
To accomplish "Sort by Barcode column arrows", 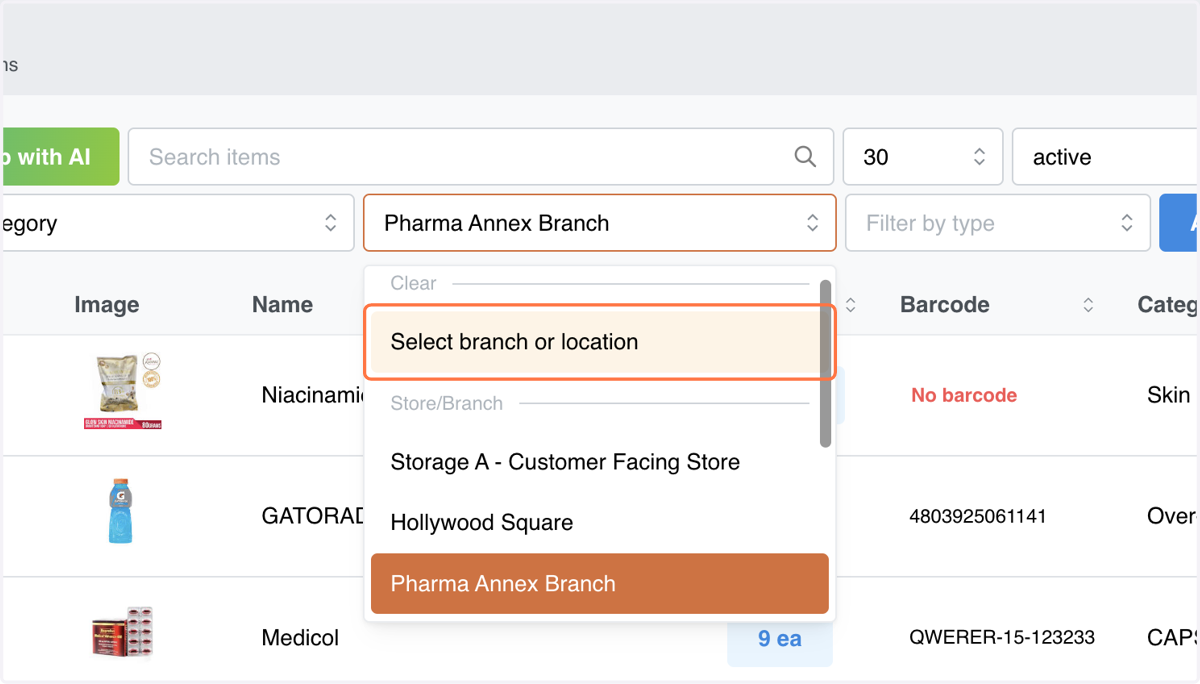I will click(x=1088, y=305).
